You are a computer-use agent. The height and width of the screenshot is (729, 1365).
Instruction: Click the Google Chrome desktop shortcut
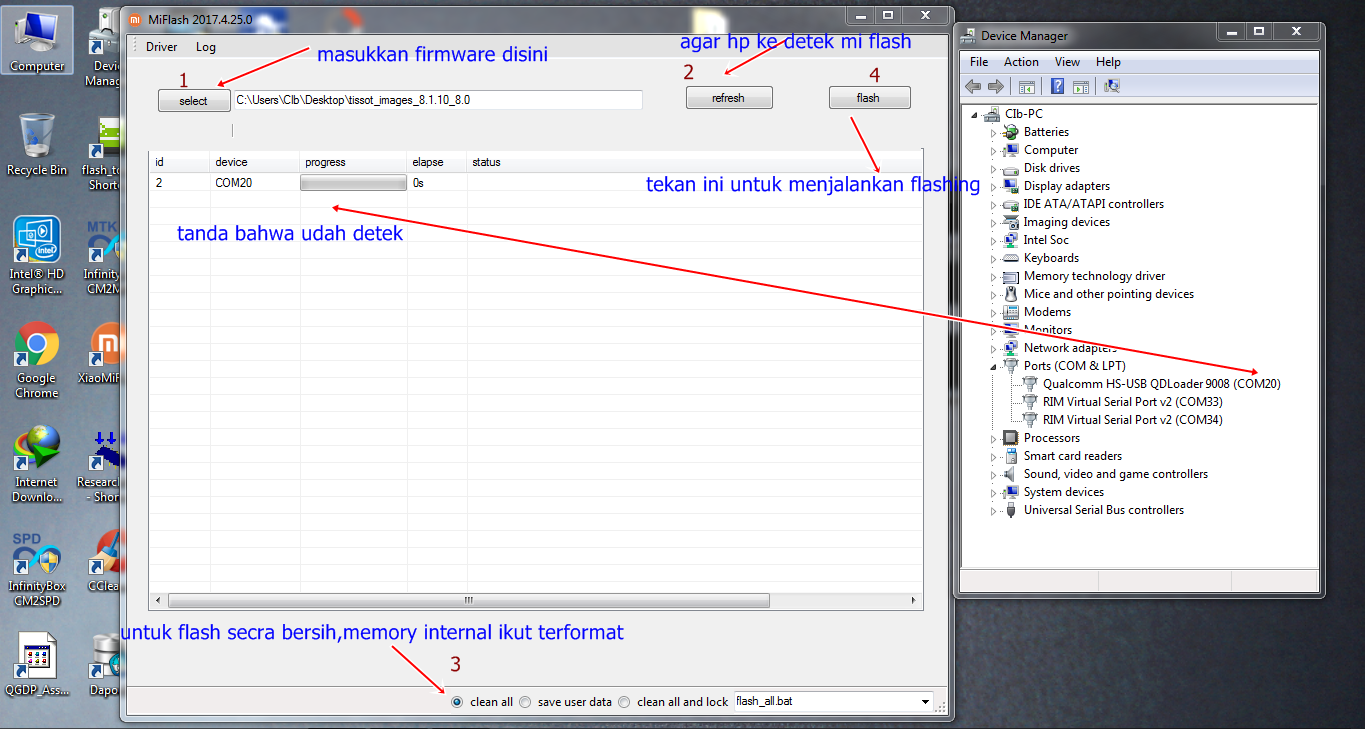click(x=37, y=361)
